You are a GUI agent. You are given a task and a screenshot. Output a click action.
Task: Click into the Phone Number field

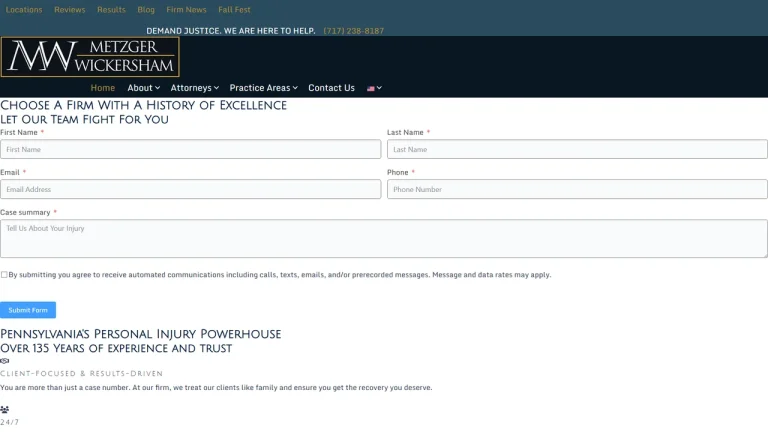577,190
